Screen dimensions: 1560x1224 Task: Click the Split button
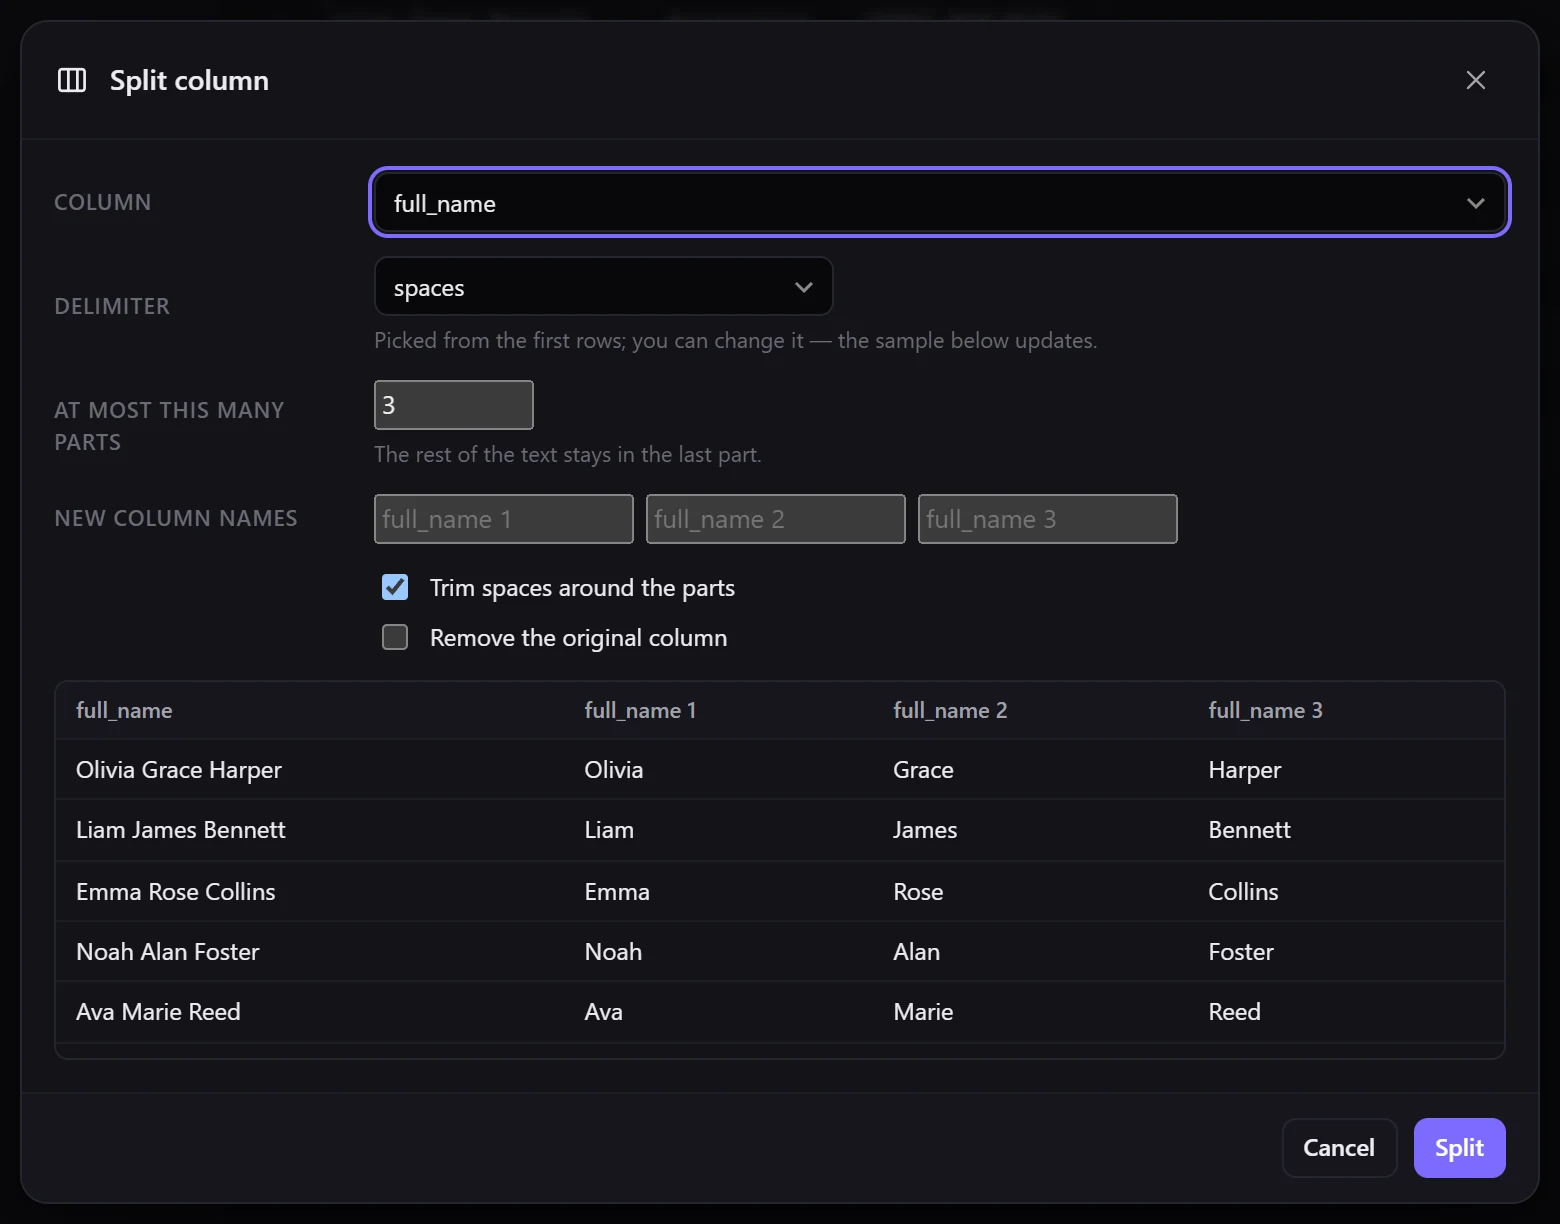tap(1459, 1148)
